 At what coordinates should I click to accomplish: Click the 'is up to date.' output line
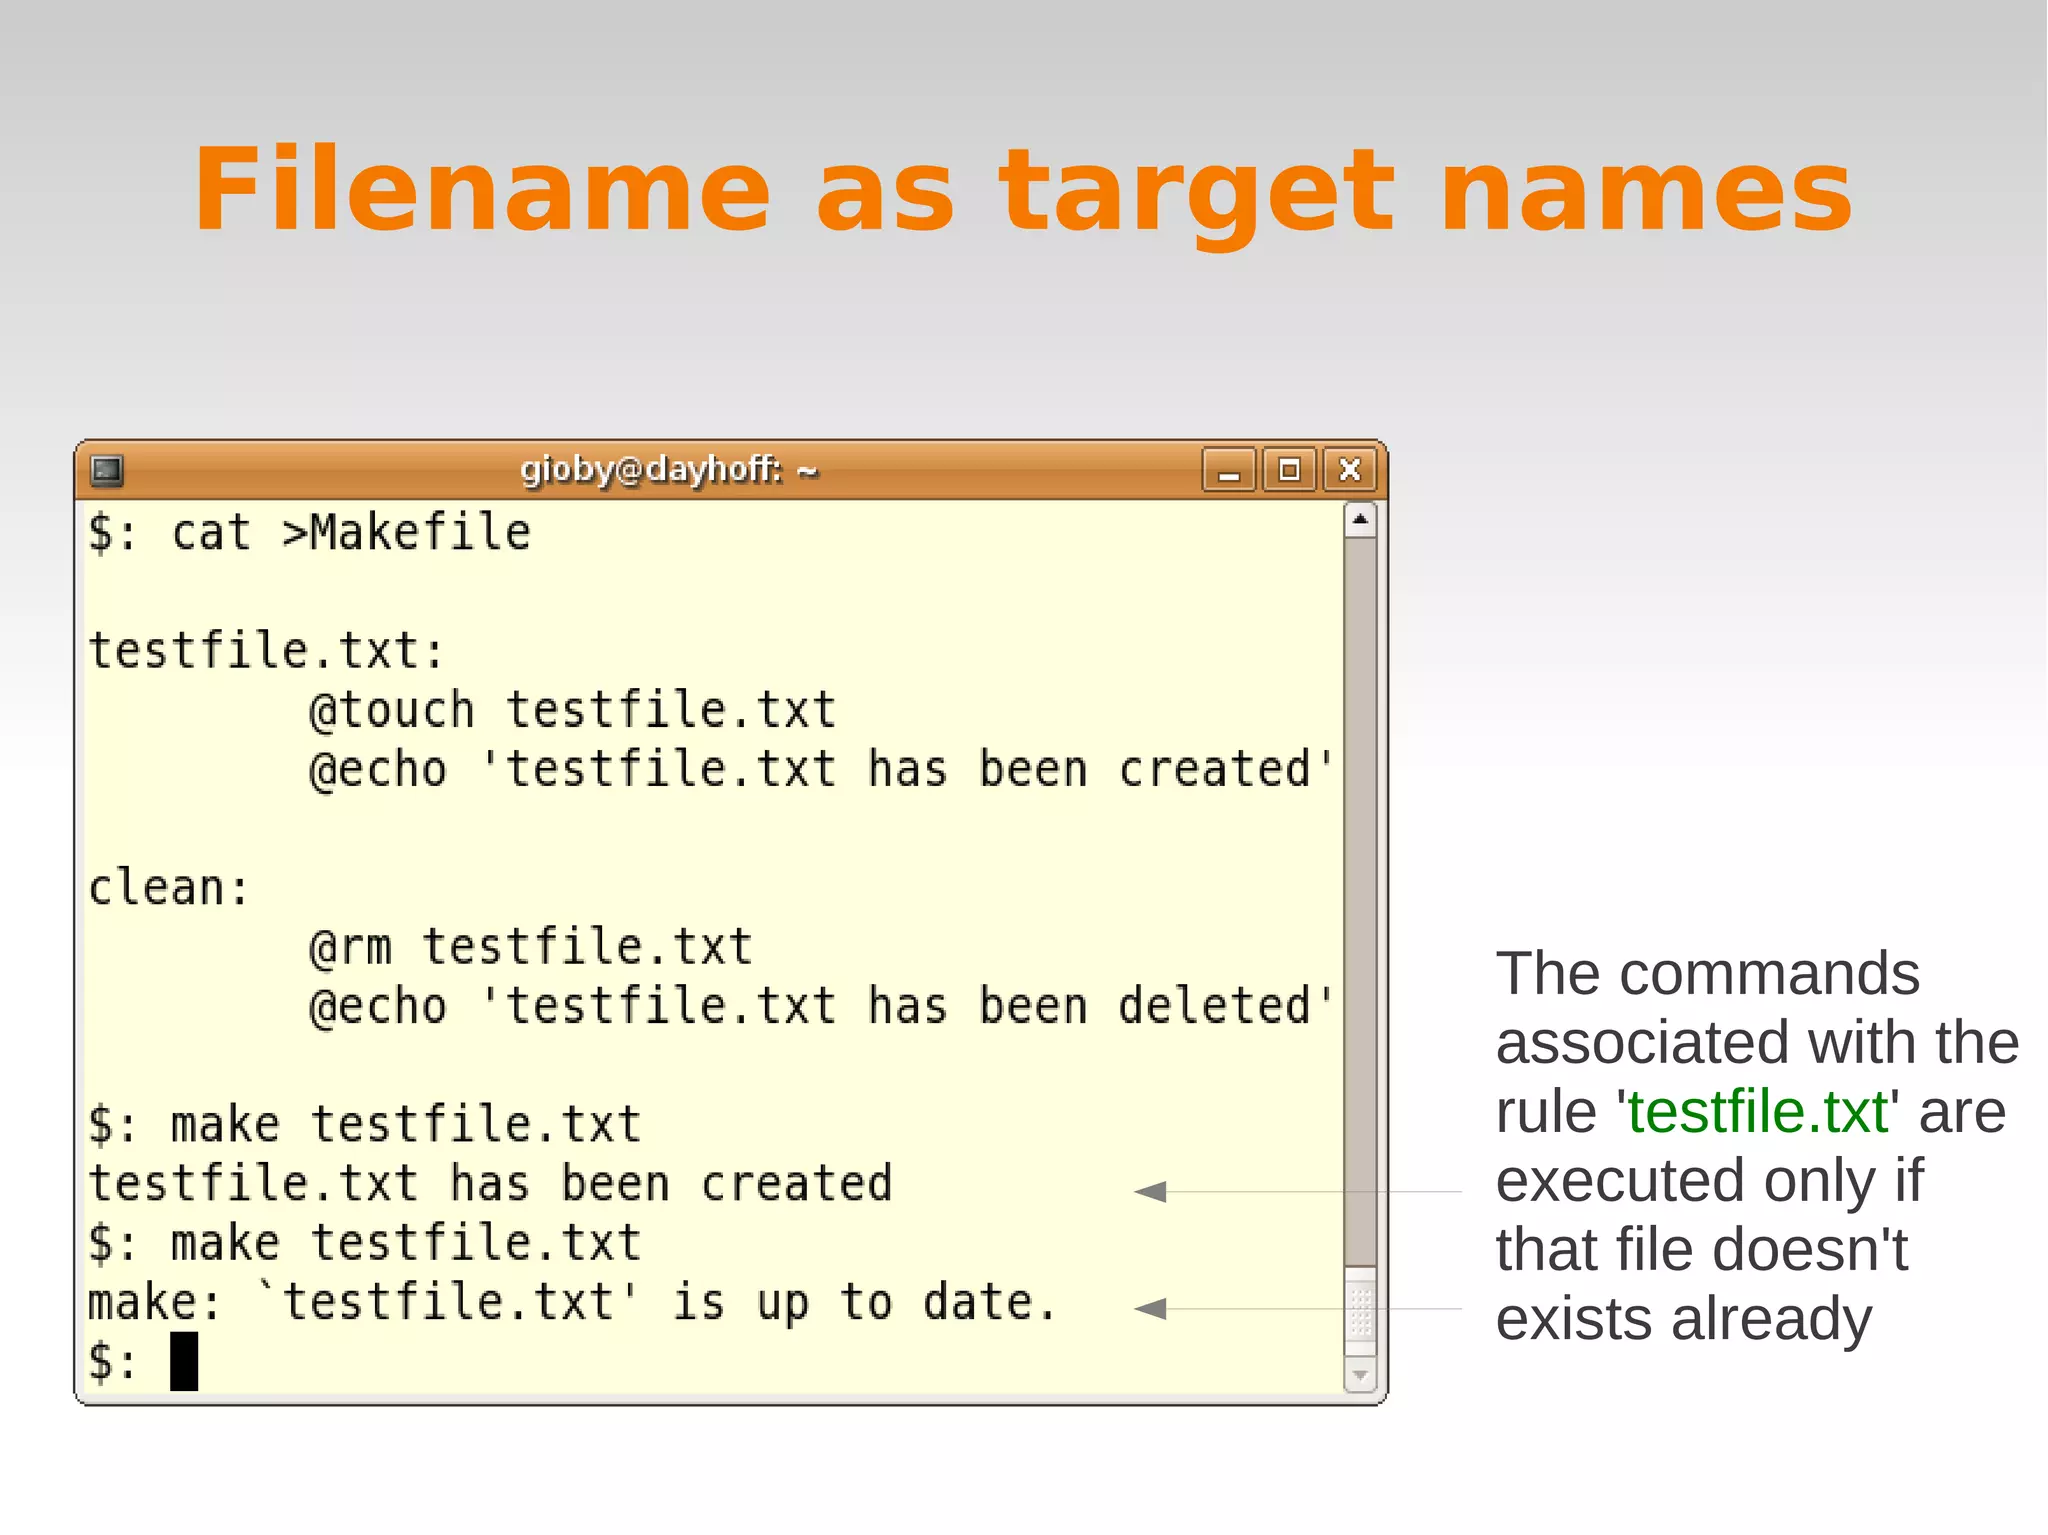[x=572, y=1303]
